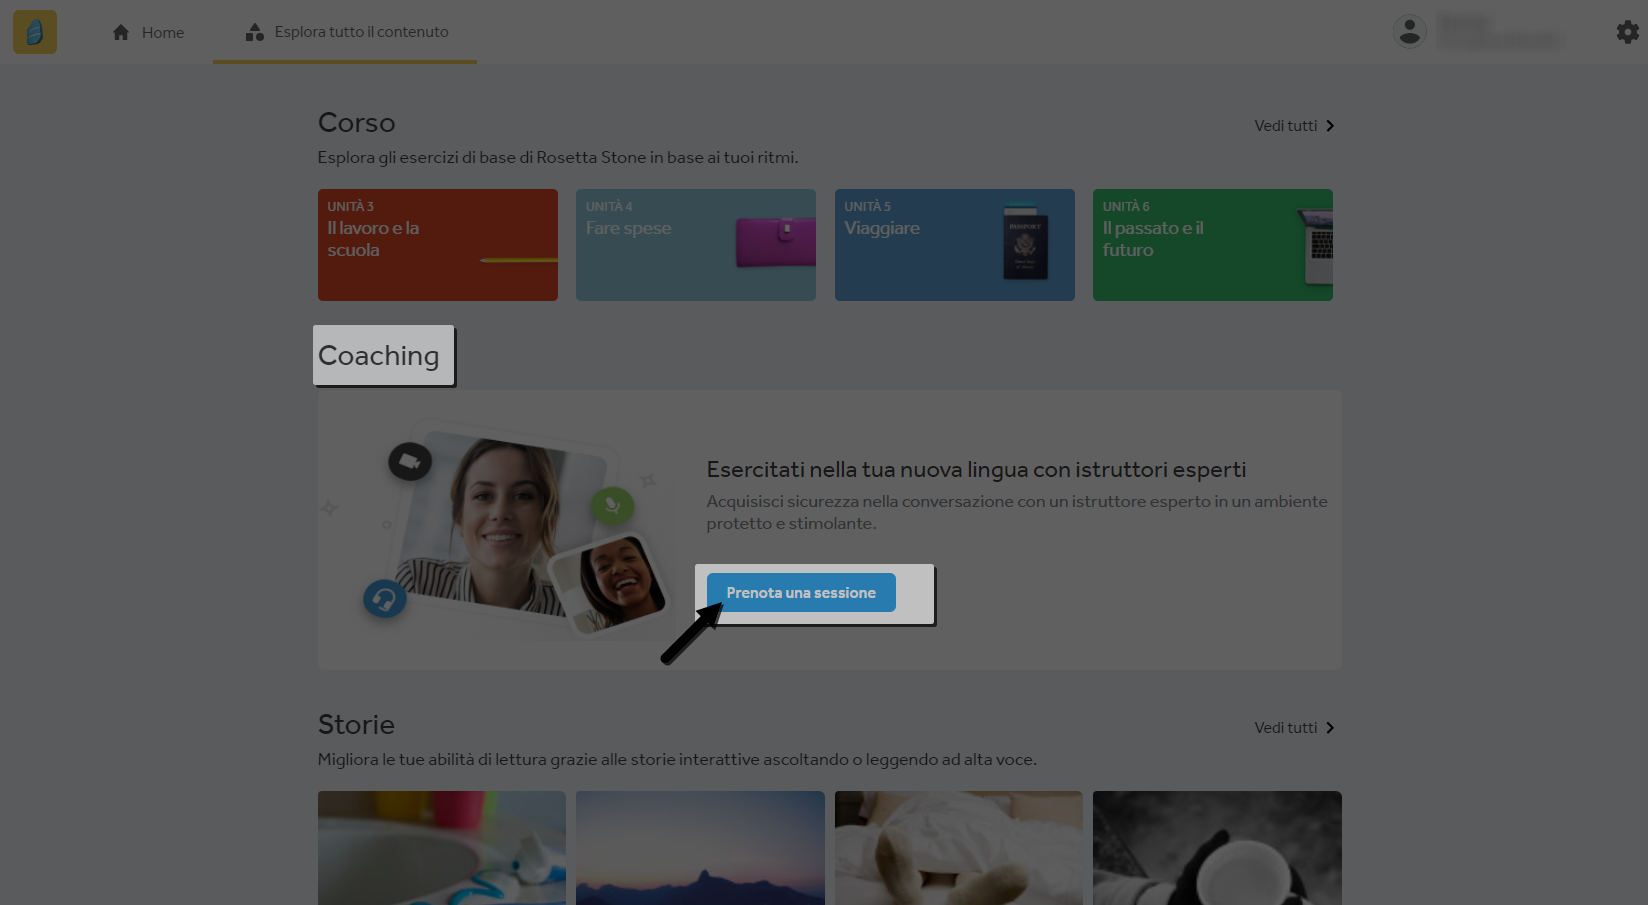The height and width of the screenshot is (905, 1648).
Task: Open the user profile avatar icon
Action: coord(1410,32)
